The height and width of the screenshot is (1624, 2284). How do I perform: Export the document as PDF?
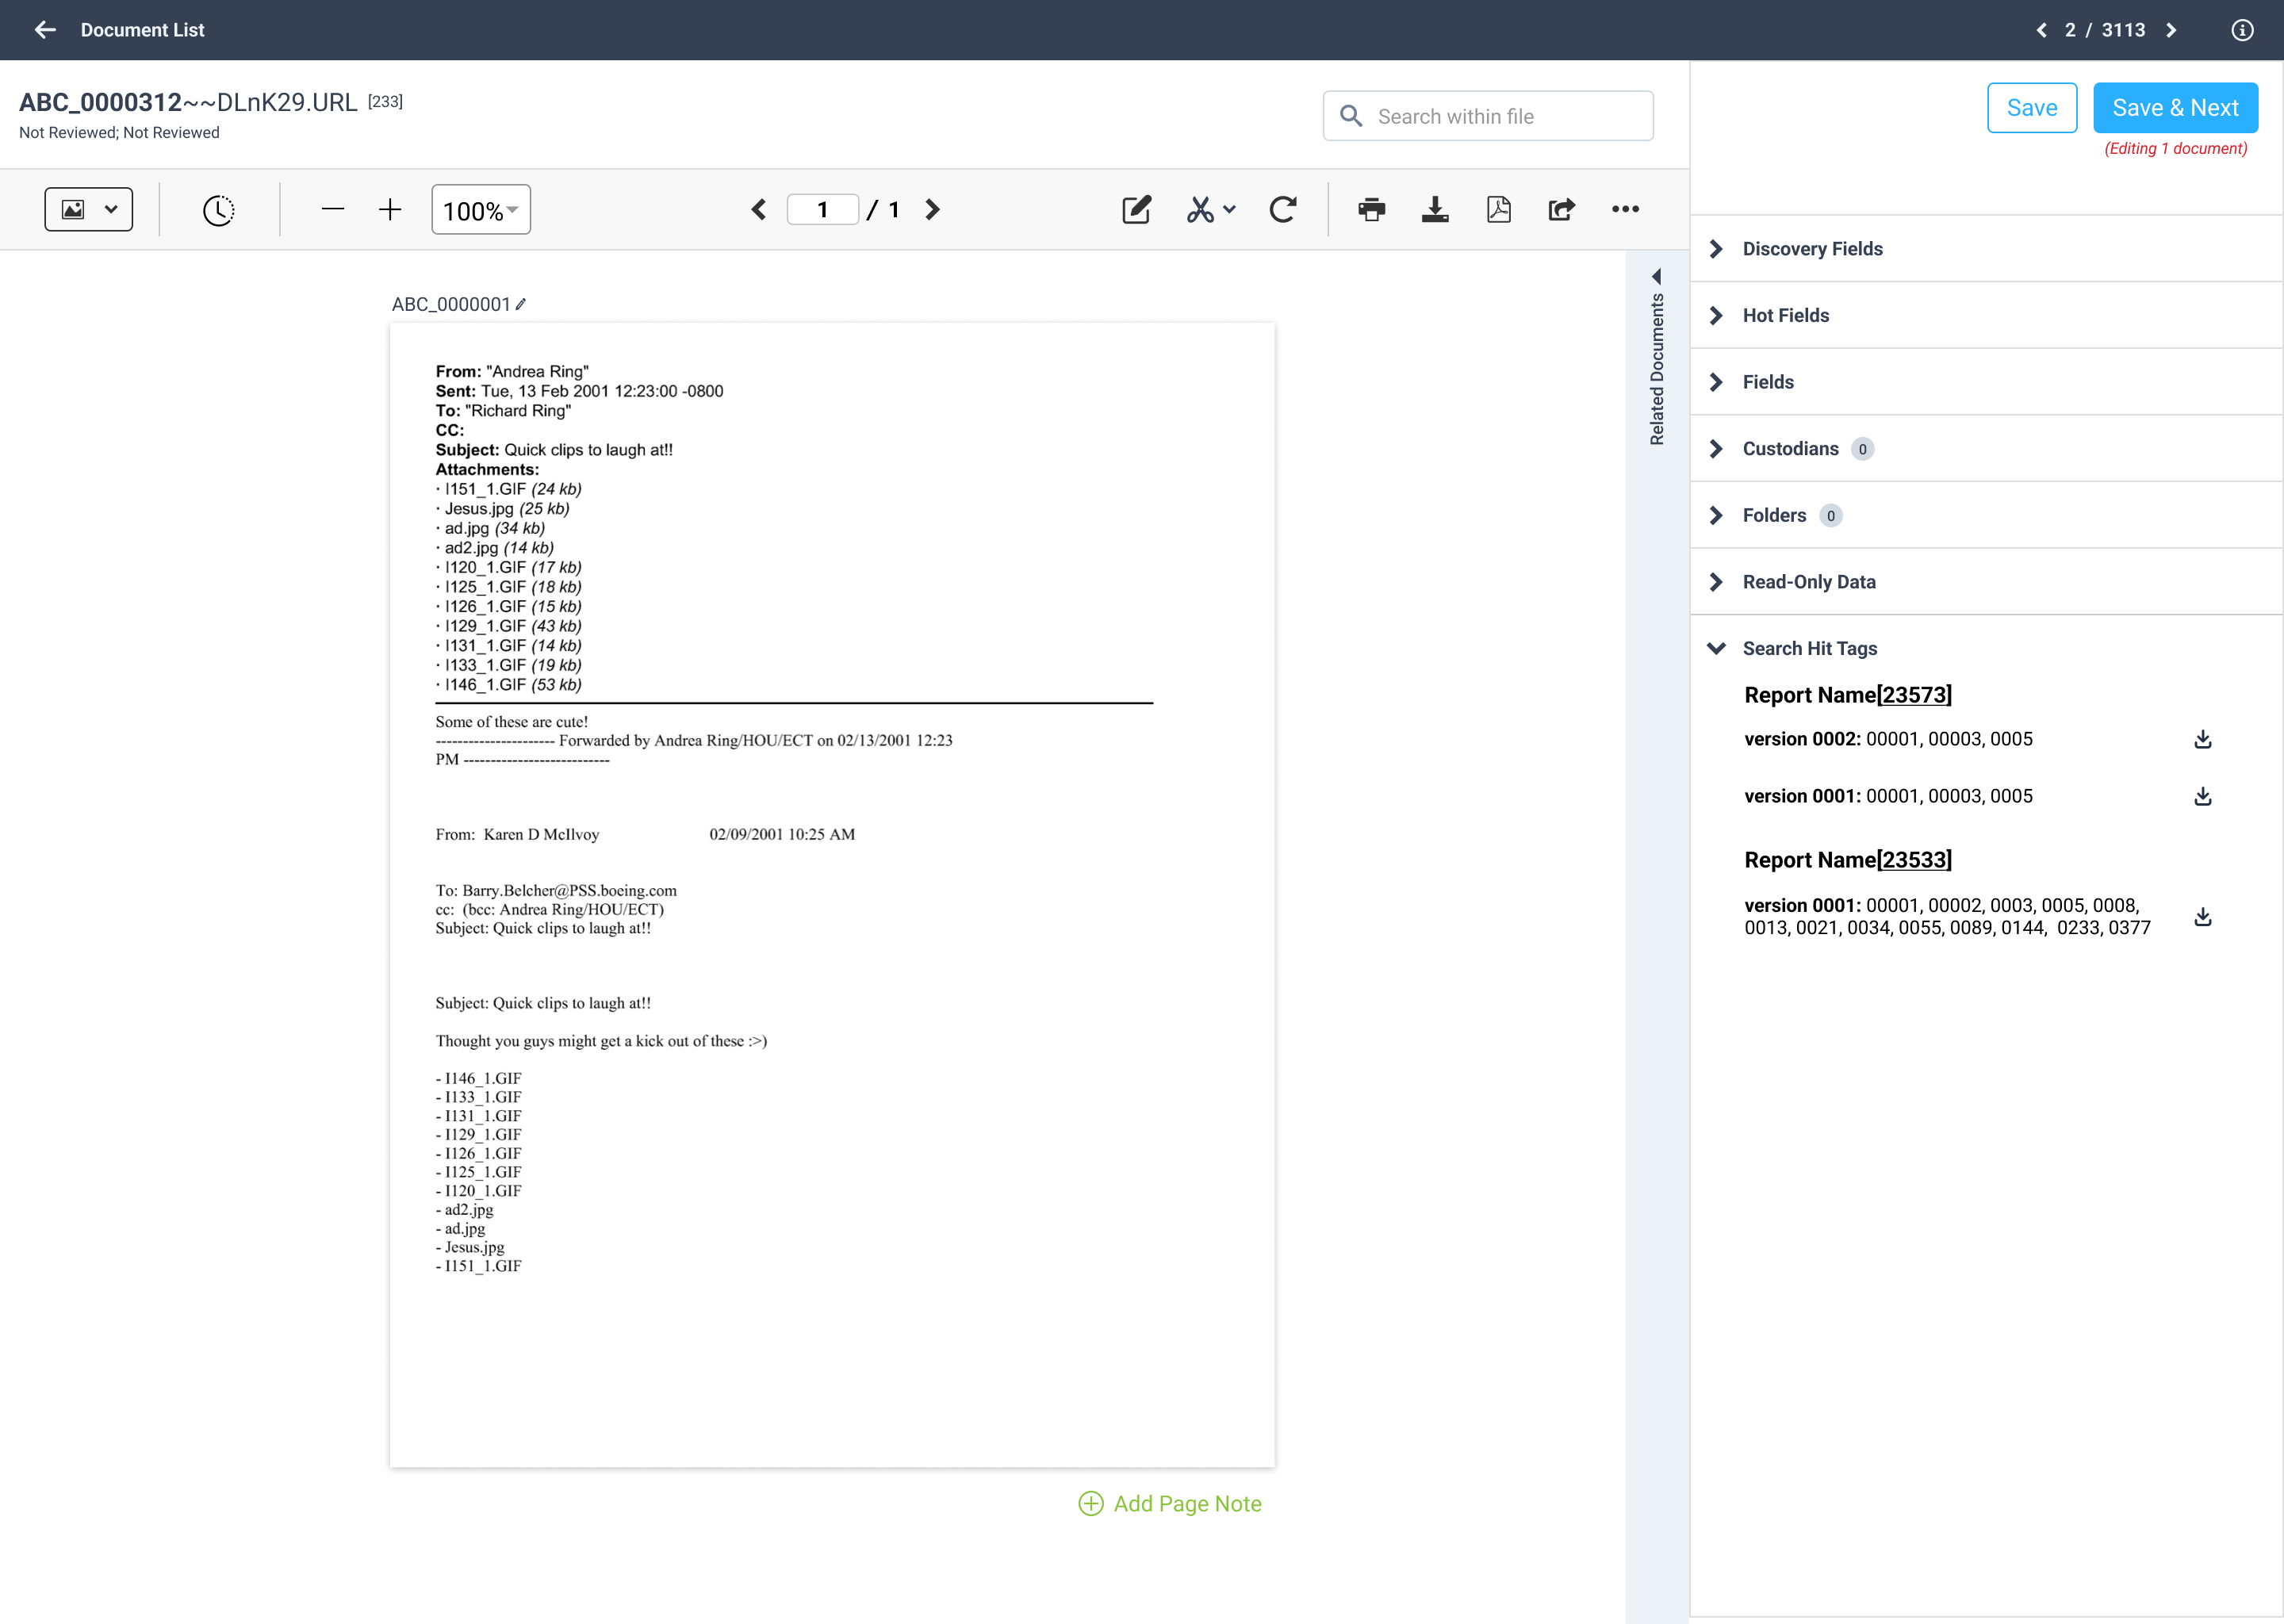[1498, 209]
